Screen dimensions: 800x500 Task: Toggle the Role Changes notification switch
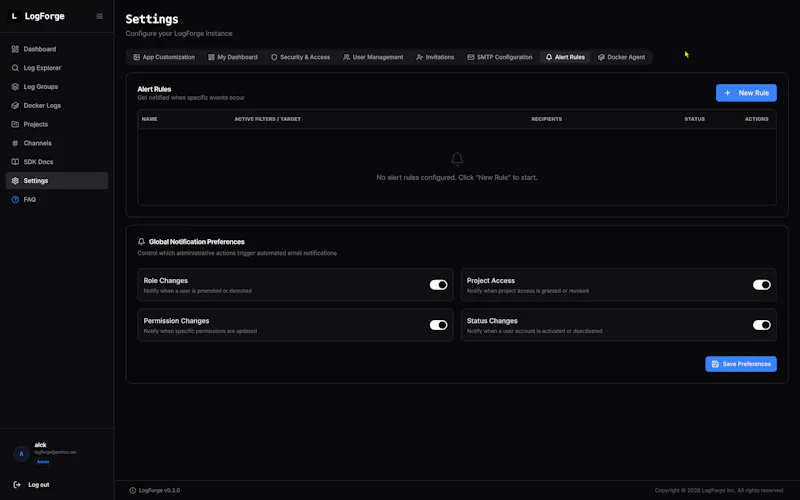tap(438, 285)
